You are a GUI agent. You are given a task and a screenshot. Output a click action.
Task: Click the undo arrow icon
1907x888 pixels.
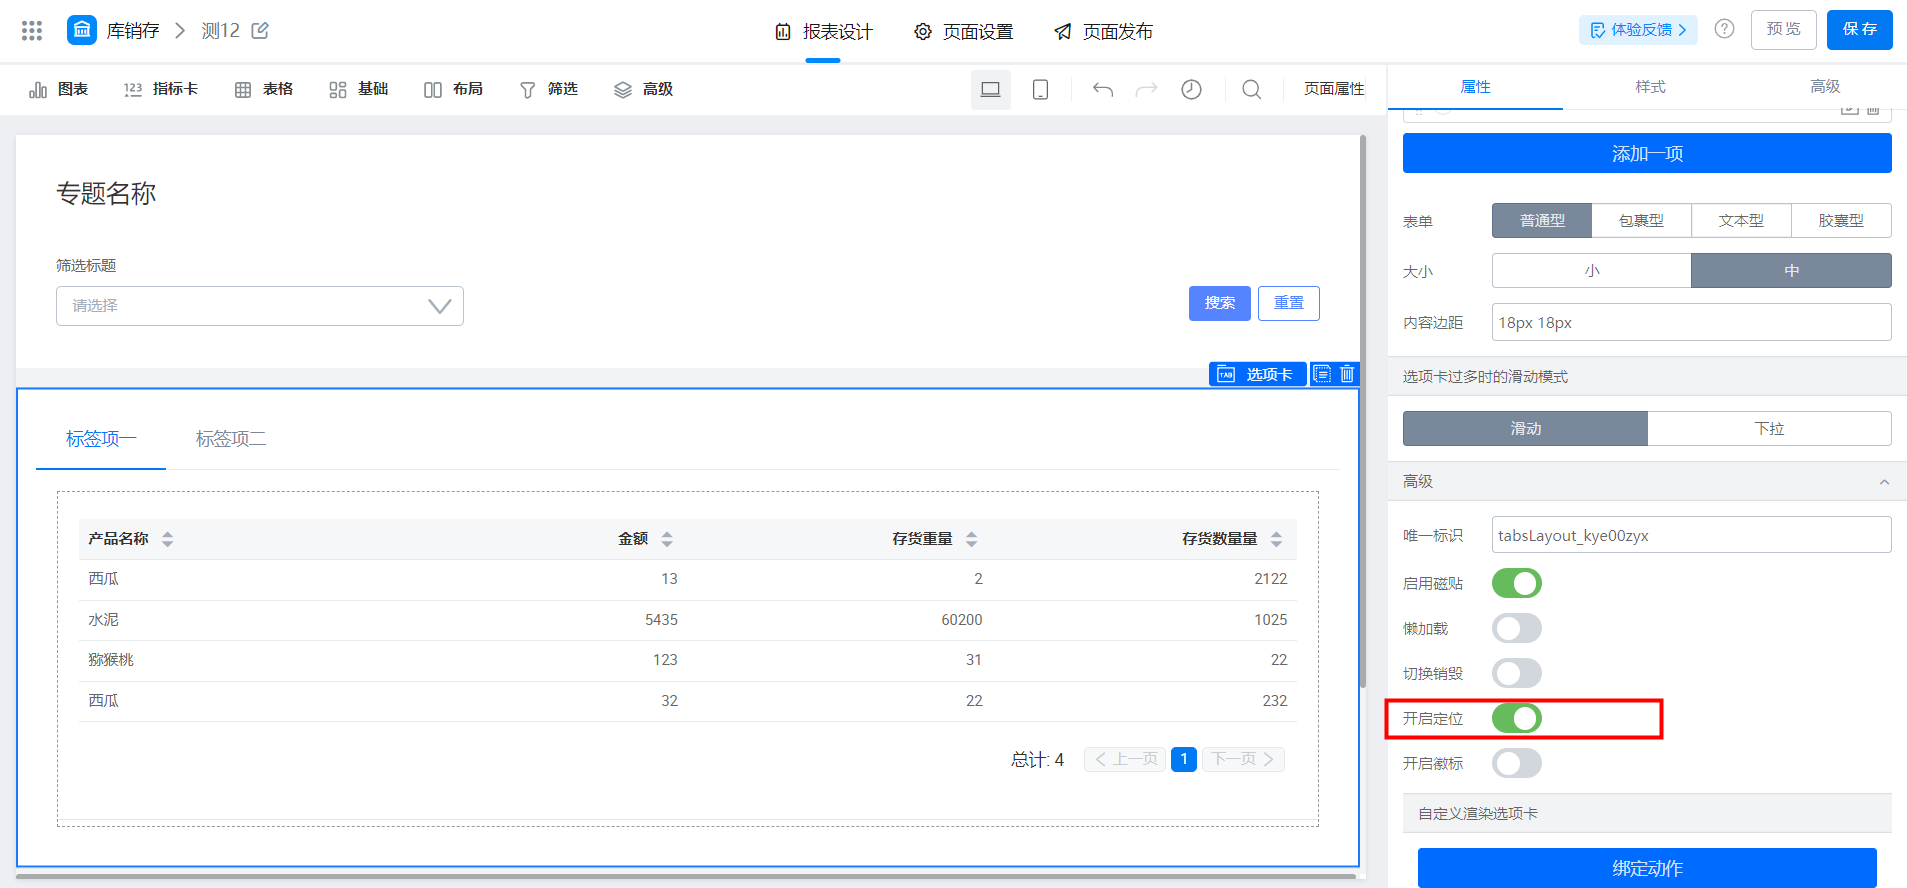(1103, 90)
